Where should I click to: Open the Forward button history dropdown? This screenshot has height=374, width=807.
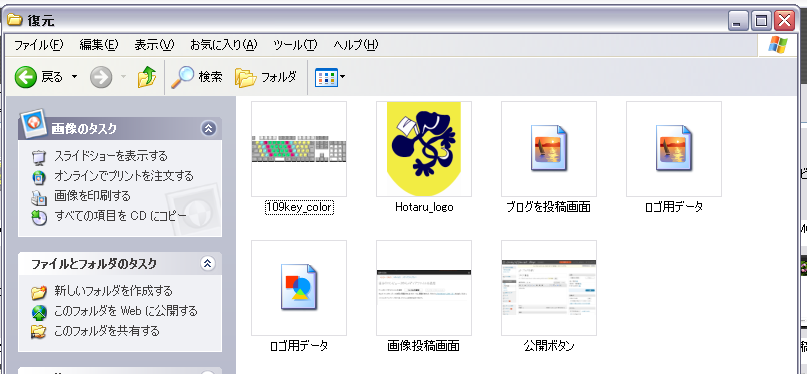click(x=123, y=77)
